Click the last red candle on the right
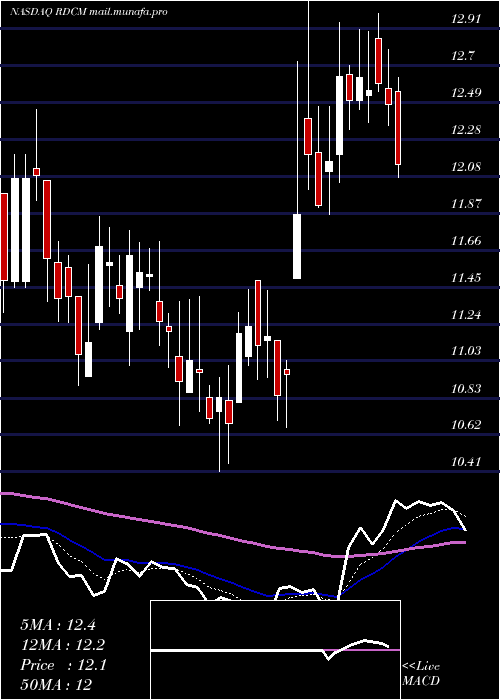This screenshot has height=700, width=500. point(398,128)
